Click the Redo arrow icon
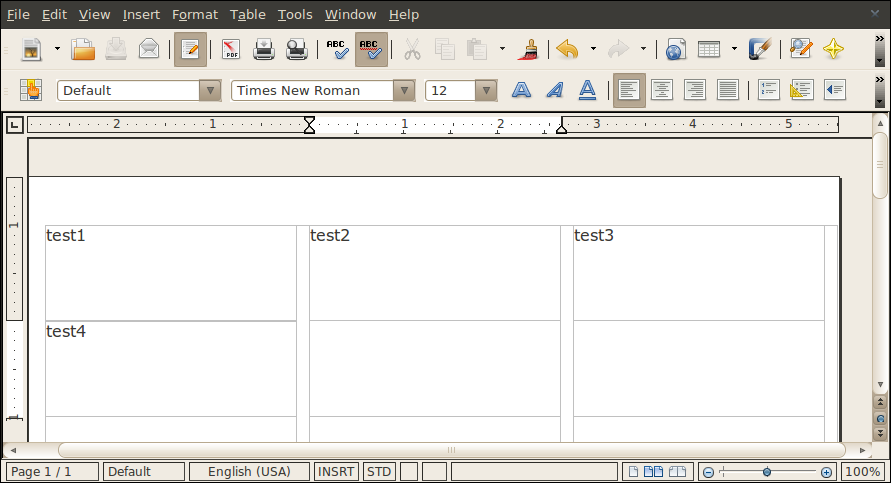The width and height of the screenshot is (891, 483). tap(618, 49)
